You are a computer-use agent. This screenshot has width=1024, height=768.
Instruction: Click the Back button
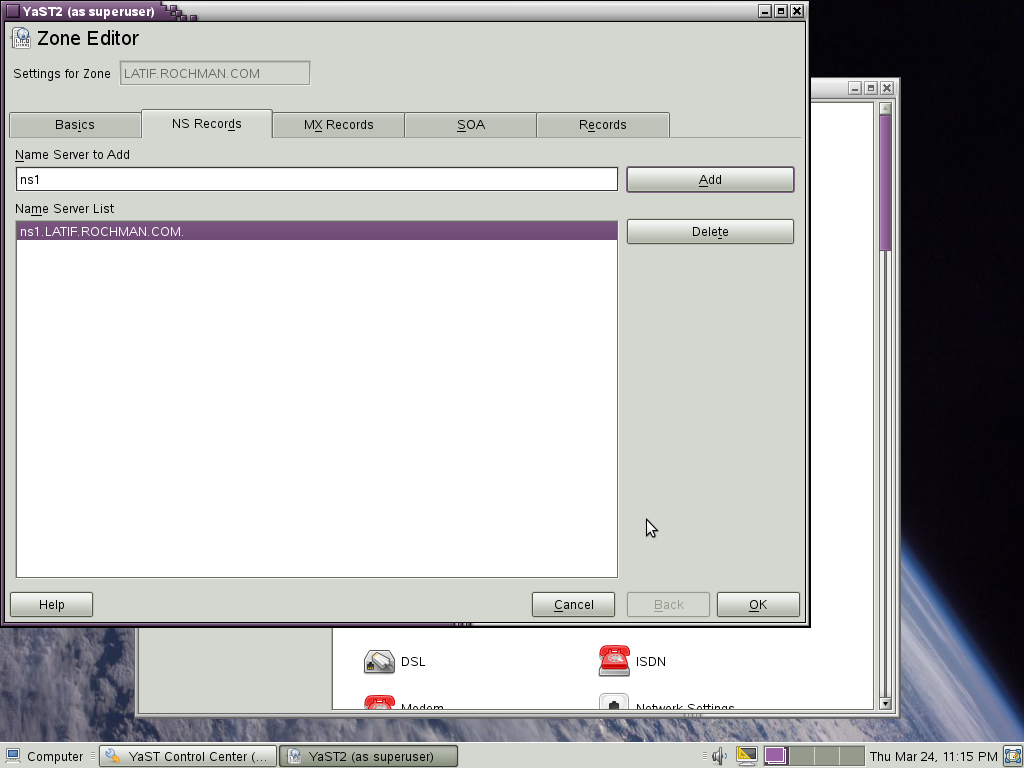[669, 605]
